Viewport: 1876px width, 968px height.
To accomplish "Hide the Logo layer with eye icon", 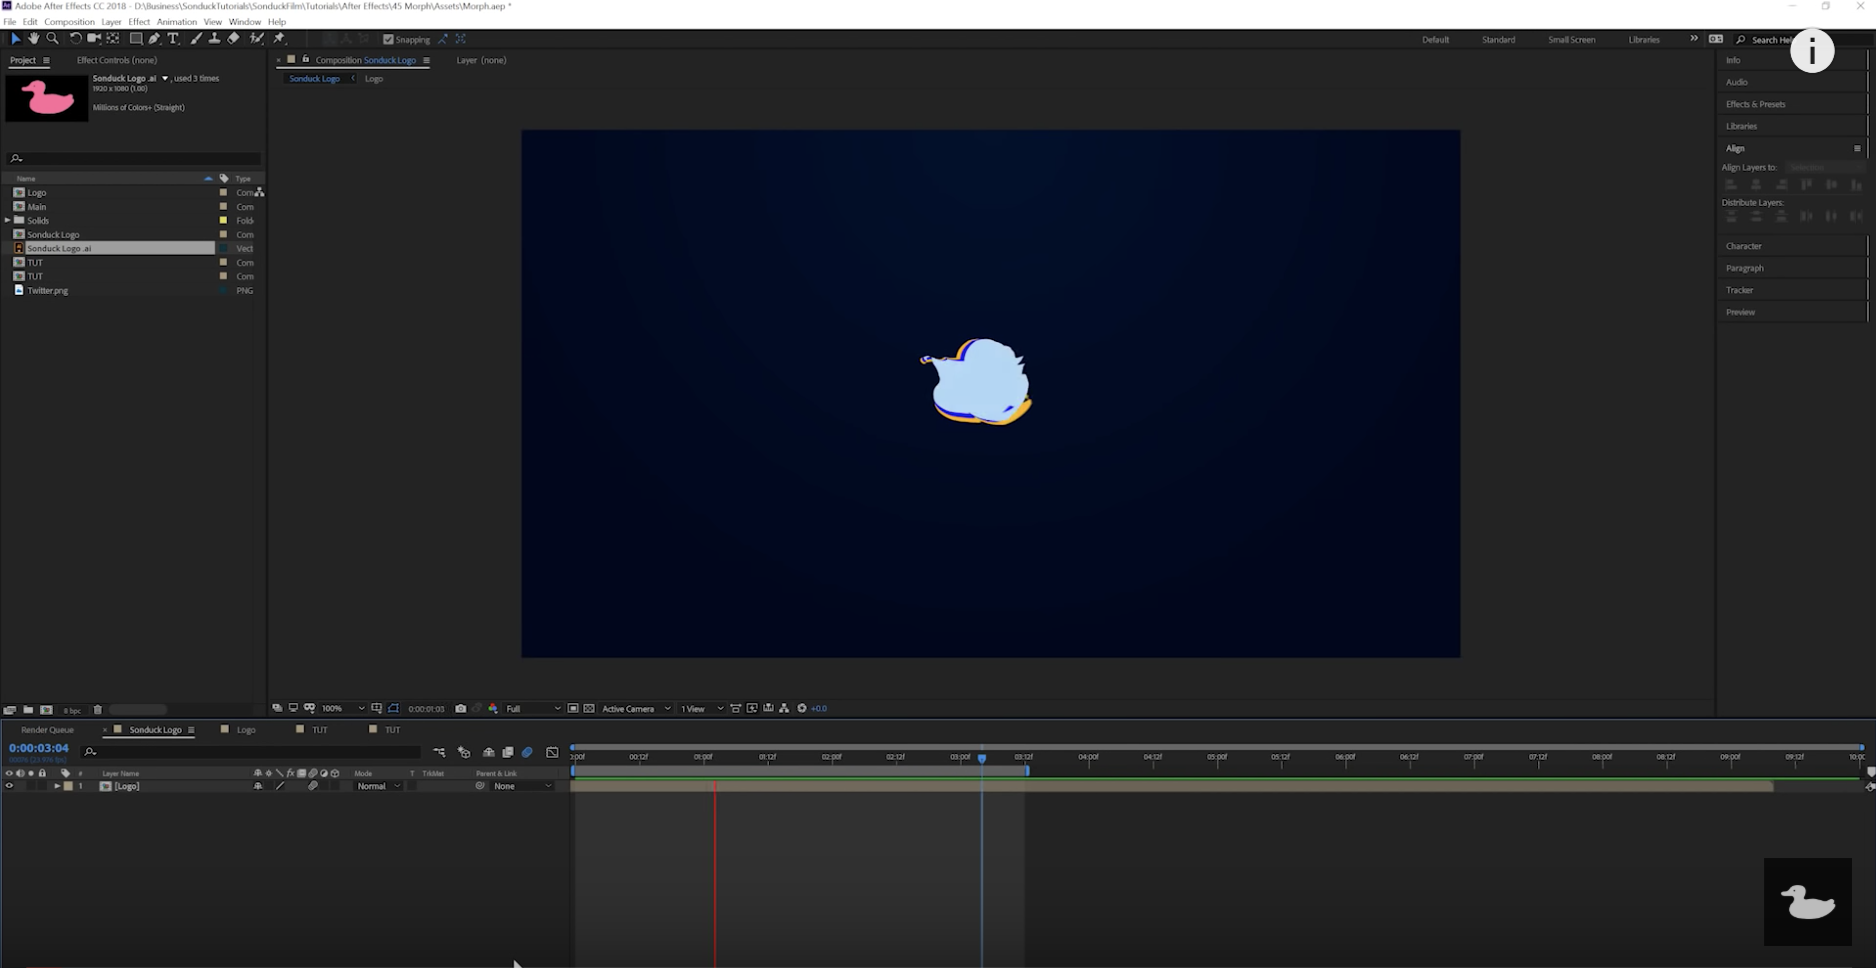I will tap(9, 786).
